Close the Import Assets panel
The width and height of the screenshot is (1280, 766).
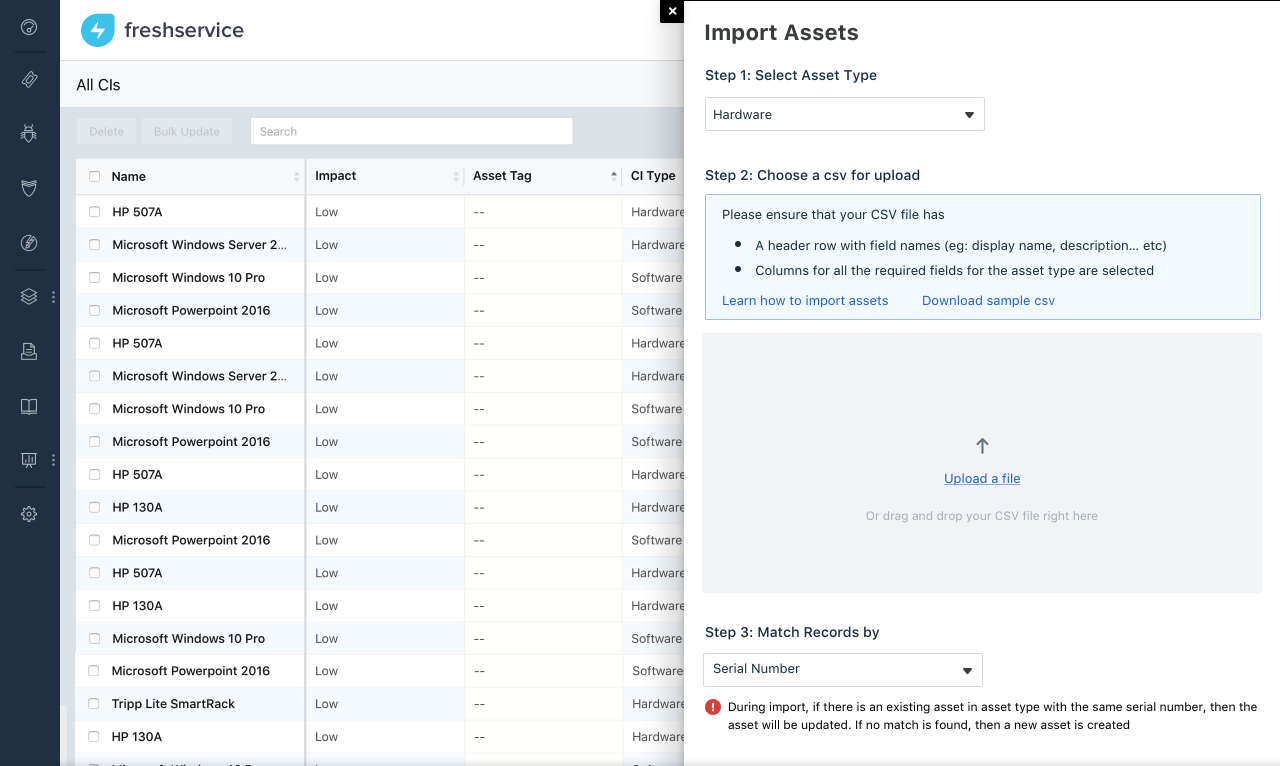coord(672,11)
